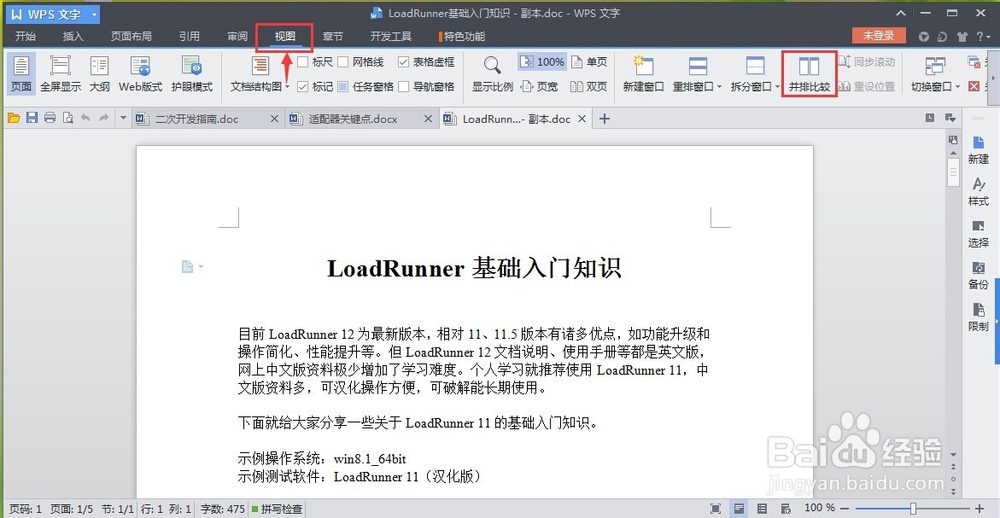Expand the 拆分窗口 dropdown arrow
1000x518 pixels.
[x=777, y=87]
